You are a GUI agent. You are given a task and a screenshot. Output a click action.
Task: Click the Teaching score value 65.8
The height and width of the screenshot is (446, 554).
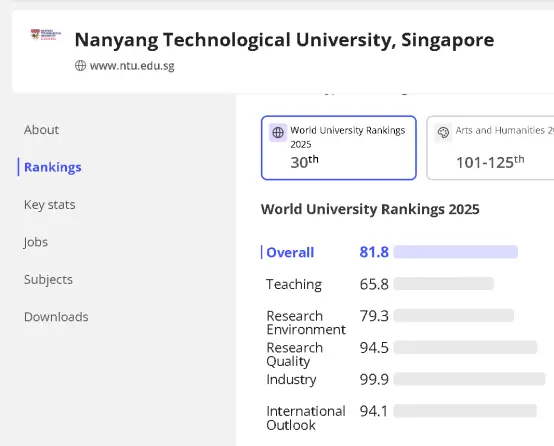pyautogui.click(x=374, y=284)
